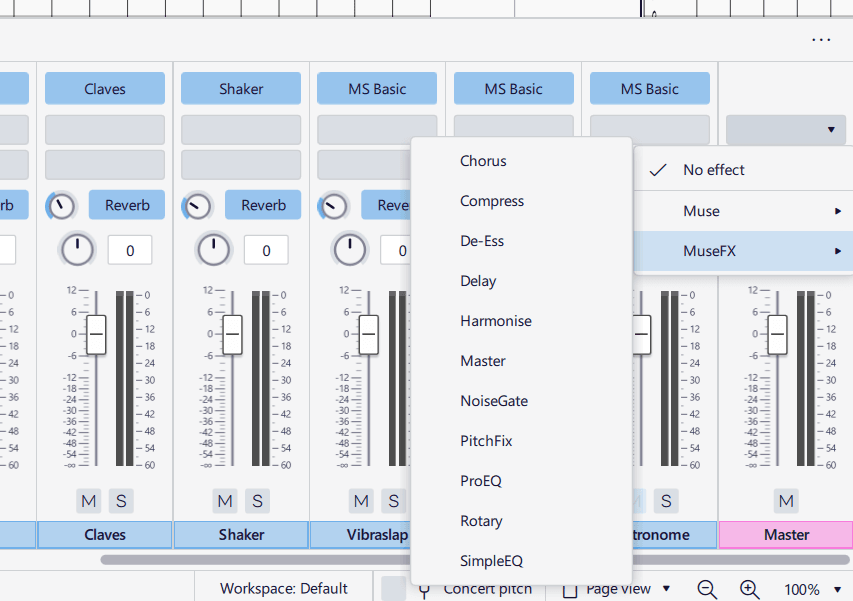
Task: Open the 100% zoom level dropdown
Action: pos(838,589)
